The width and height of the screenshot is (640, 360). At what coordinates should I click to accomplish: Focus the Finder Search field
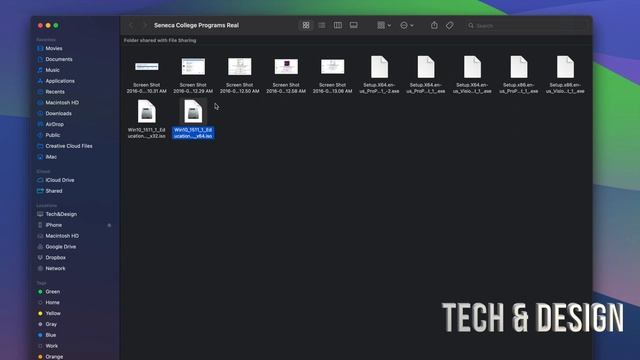coord(527,25)
